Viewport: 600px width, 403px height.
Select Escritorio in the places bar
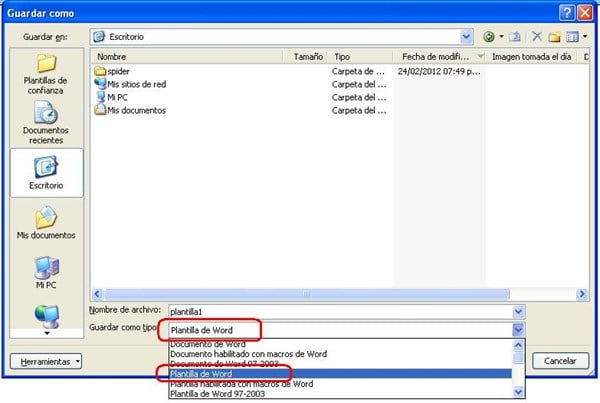[x=46, y=173]
